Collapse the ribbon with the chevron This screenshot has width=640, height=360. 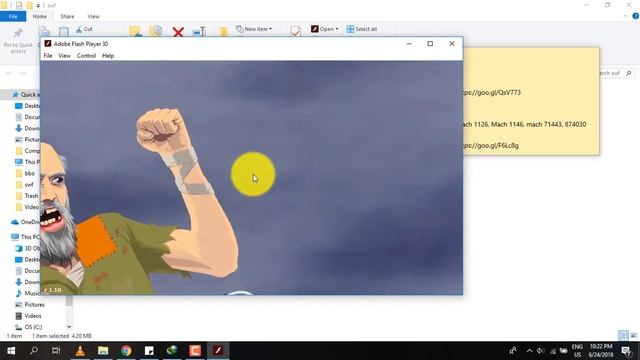[626, 16]
